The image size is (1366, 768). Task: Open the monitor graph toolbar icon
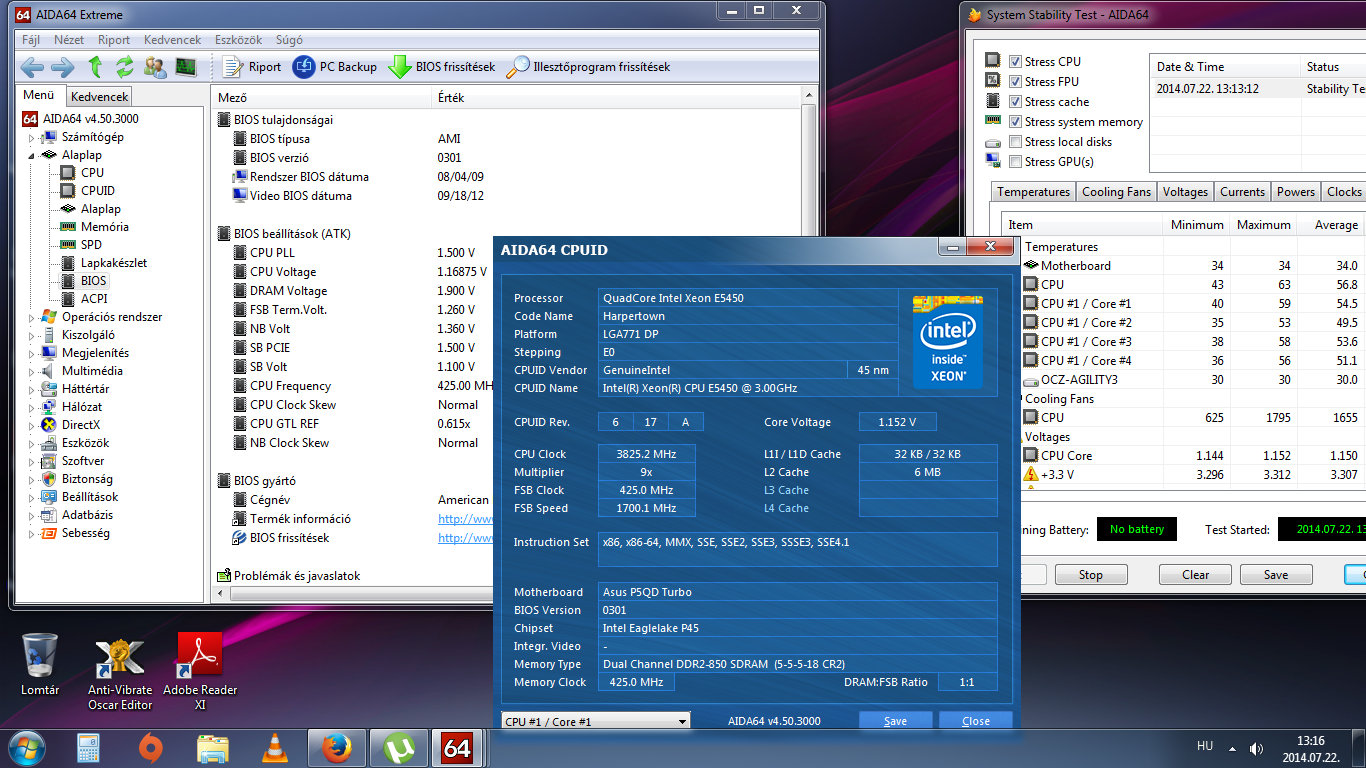[186, 67]
